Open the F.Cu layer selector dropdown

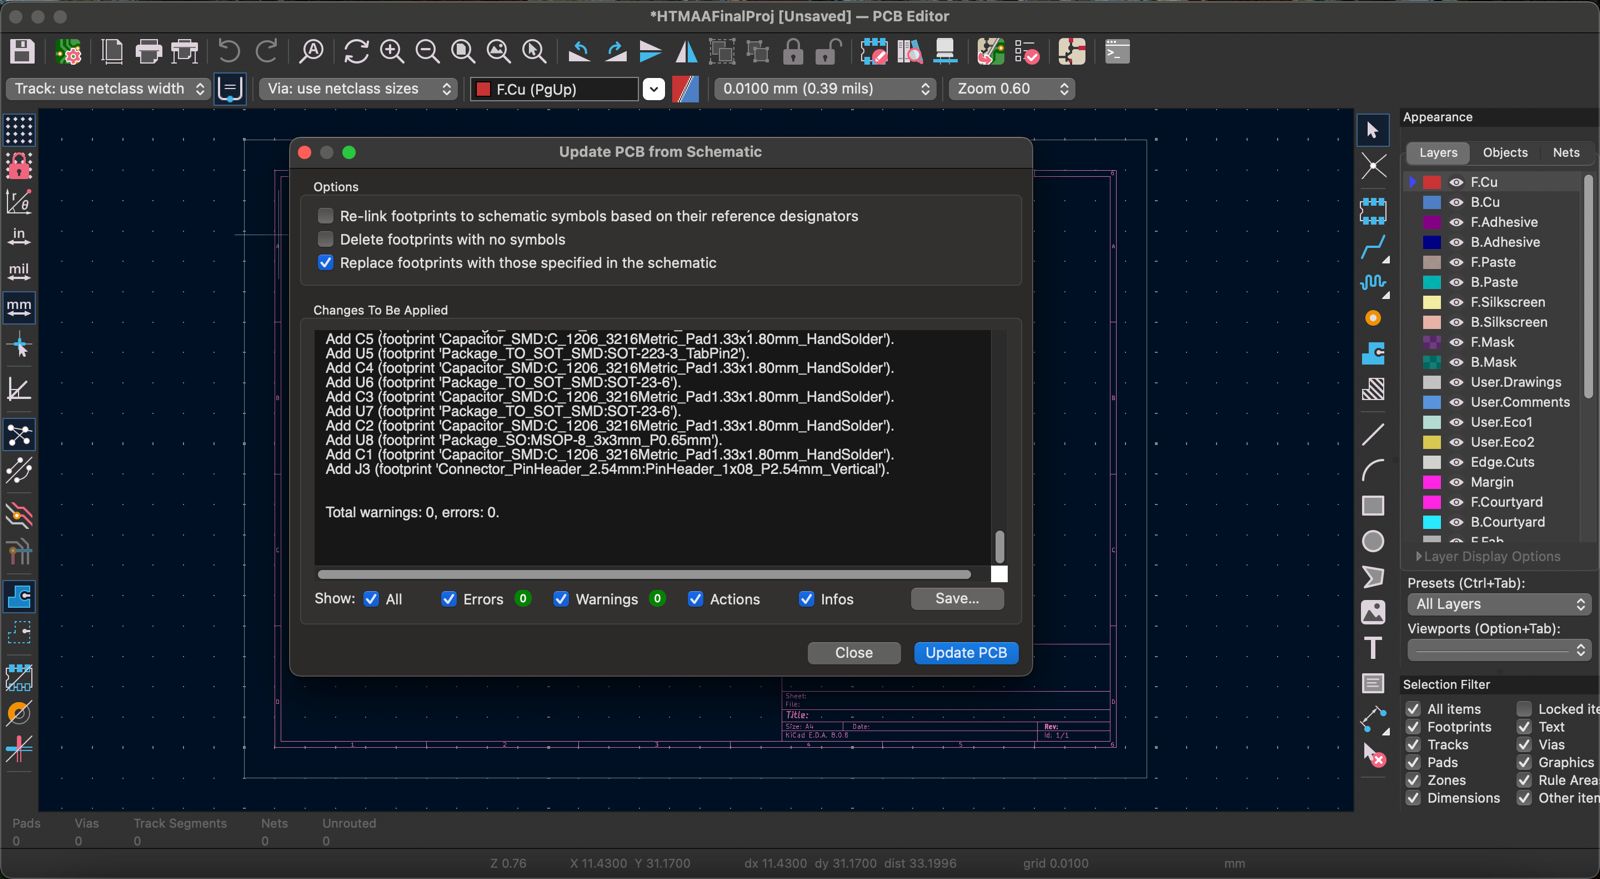tap(653, 89)
